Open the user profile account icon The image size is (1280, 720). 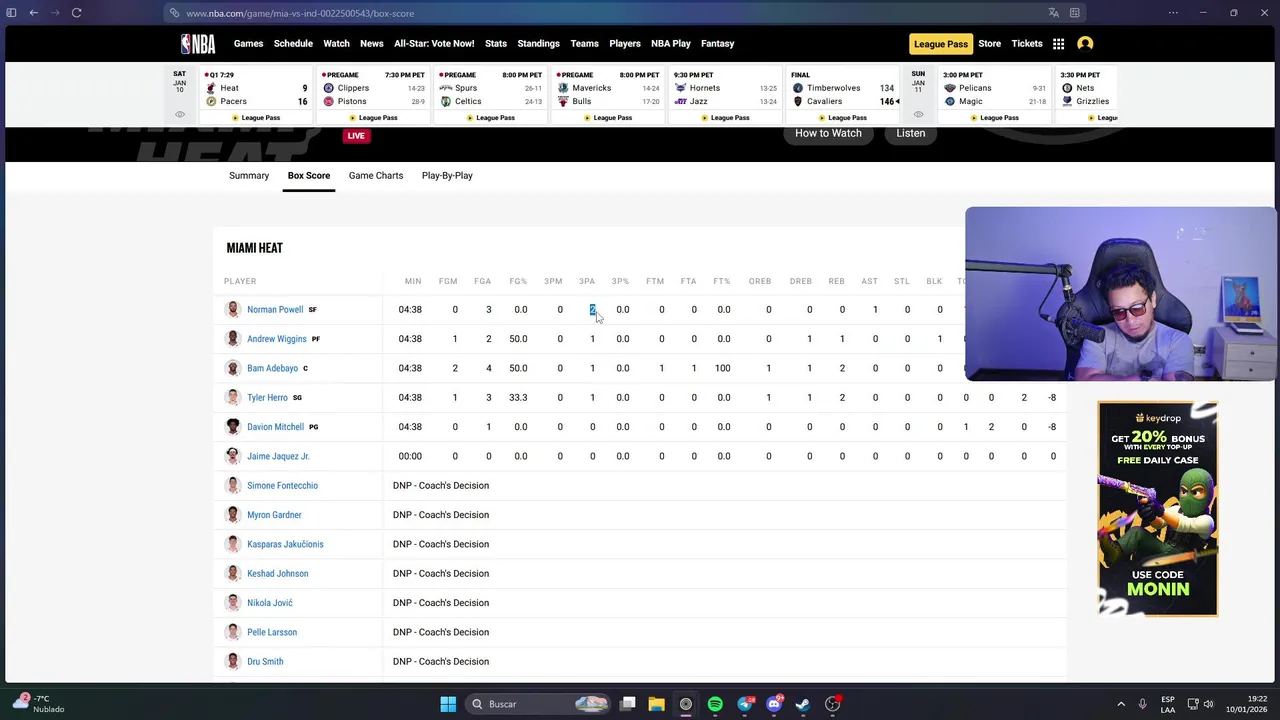click(1085, 44)
